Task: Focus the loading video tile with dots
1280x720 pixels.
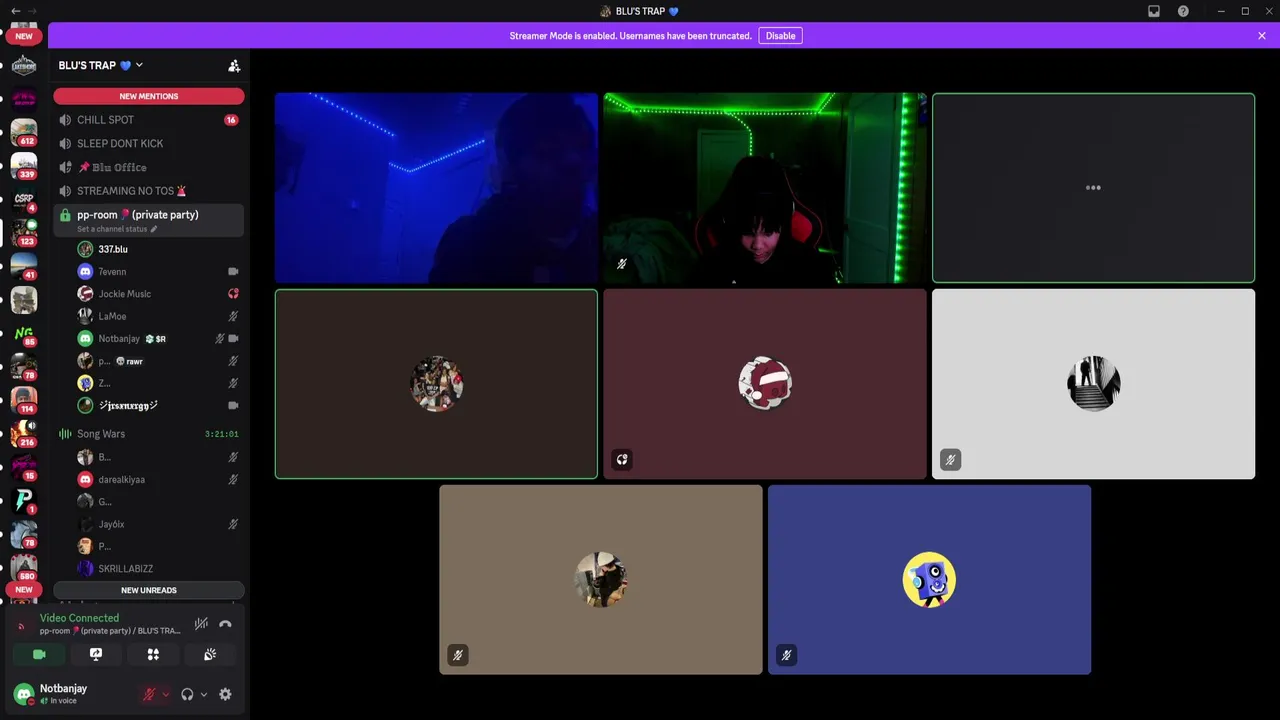Action: (1093, 188)
